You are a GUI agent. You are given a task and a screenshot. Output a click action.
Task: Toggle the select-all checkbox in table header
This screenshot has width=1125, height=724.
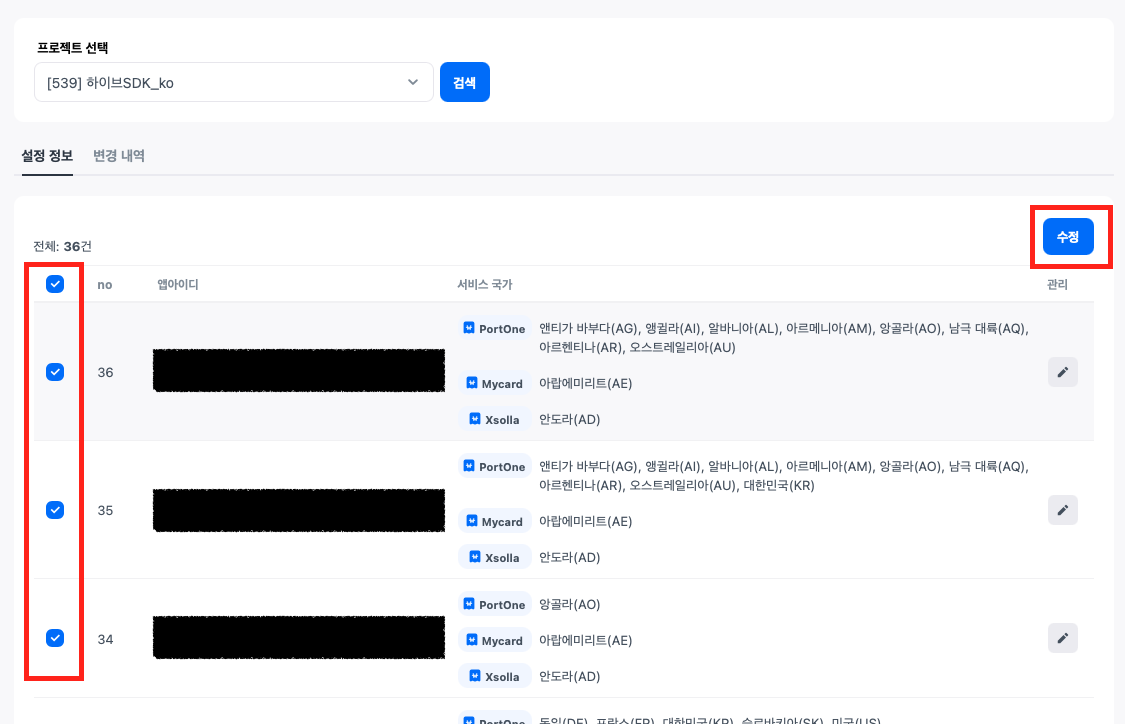coord(55,284)
